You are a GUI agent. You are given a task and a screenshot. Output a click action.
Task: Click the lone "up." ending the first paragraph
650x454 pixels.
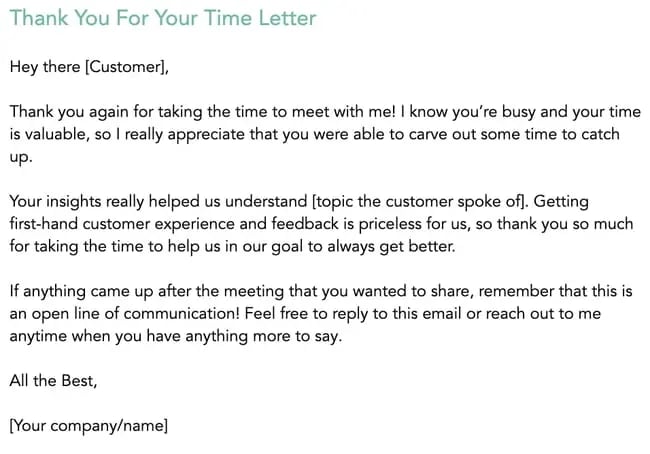coord(21,156)
